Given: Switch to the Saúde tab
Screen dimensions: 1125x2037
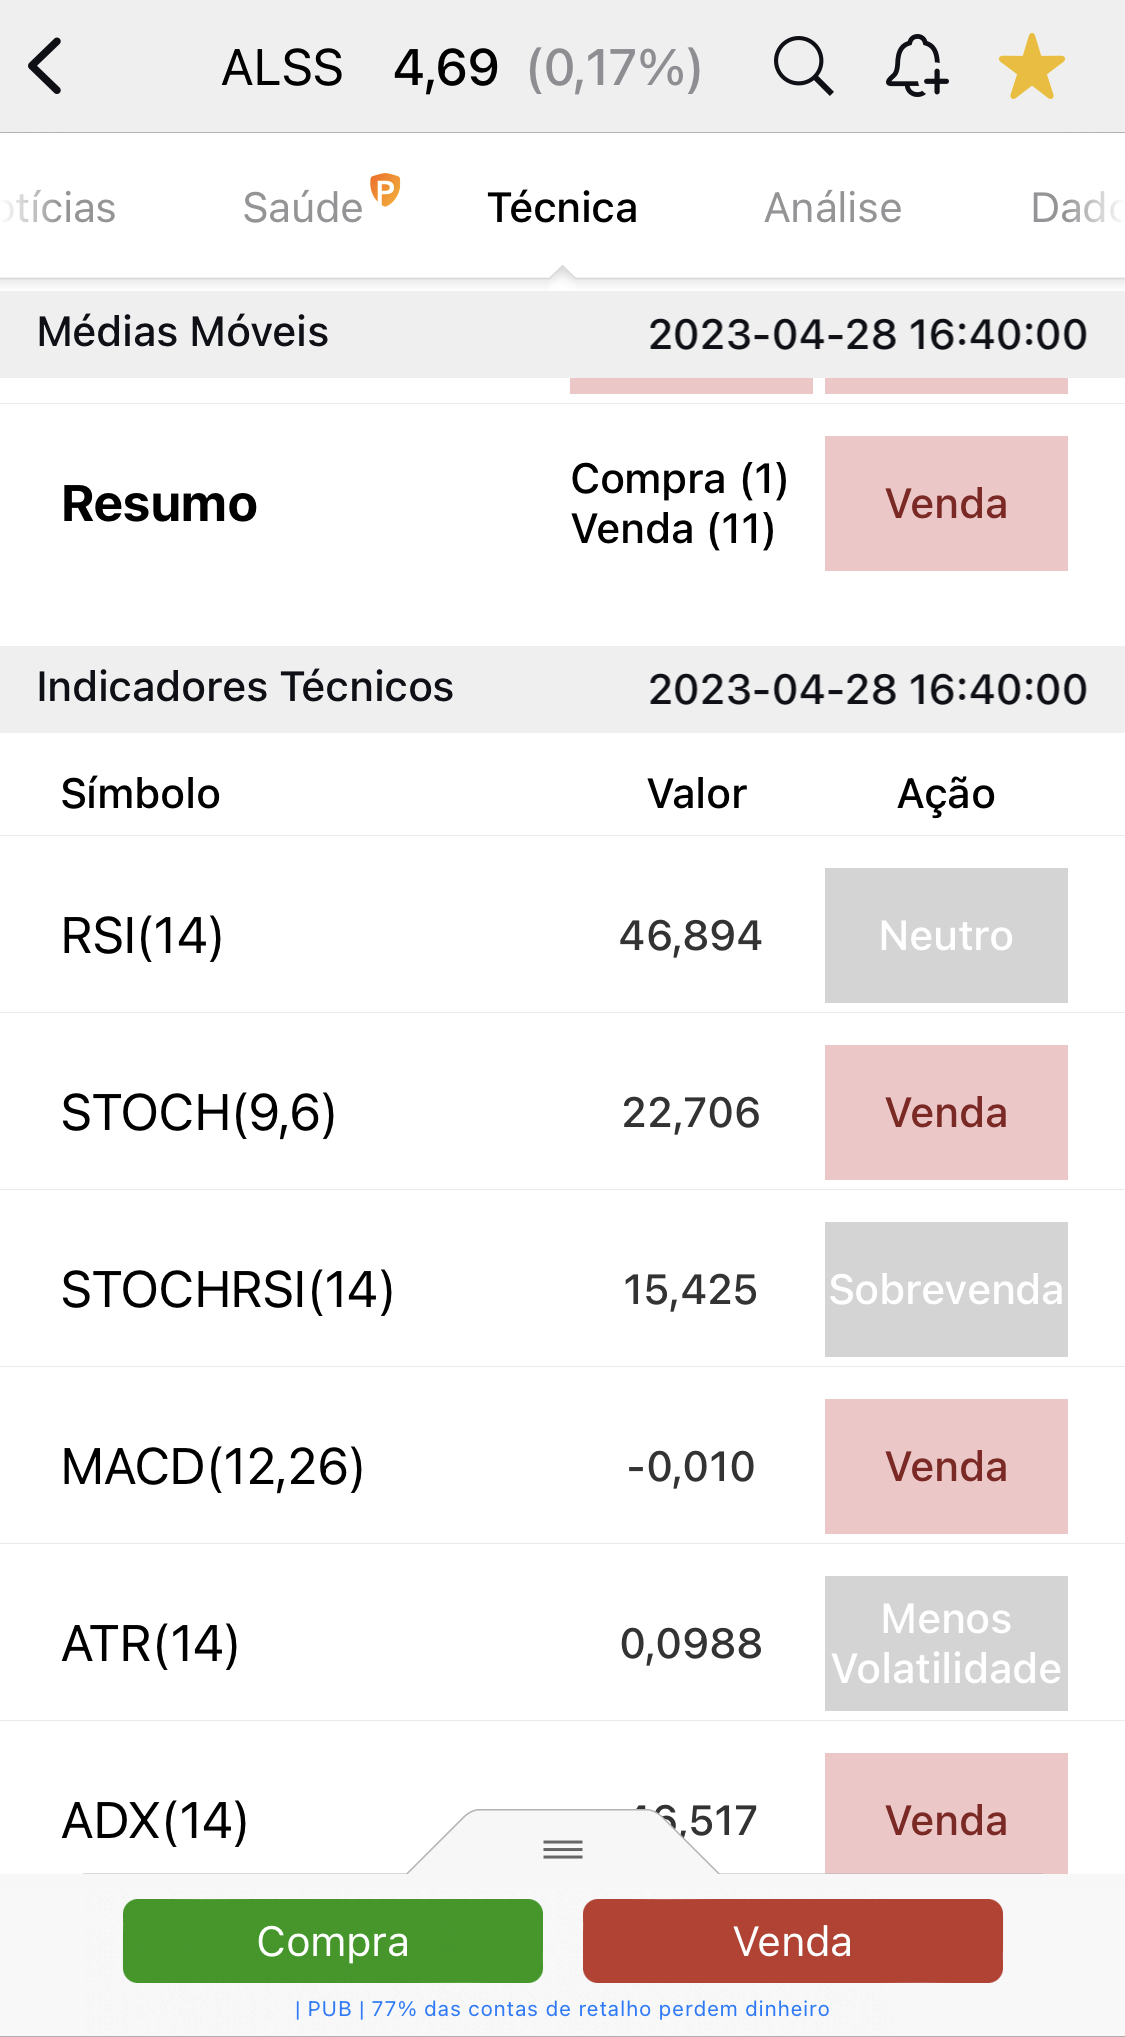Looking at the screenshot, I should tap(302, 208).
